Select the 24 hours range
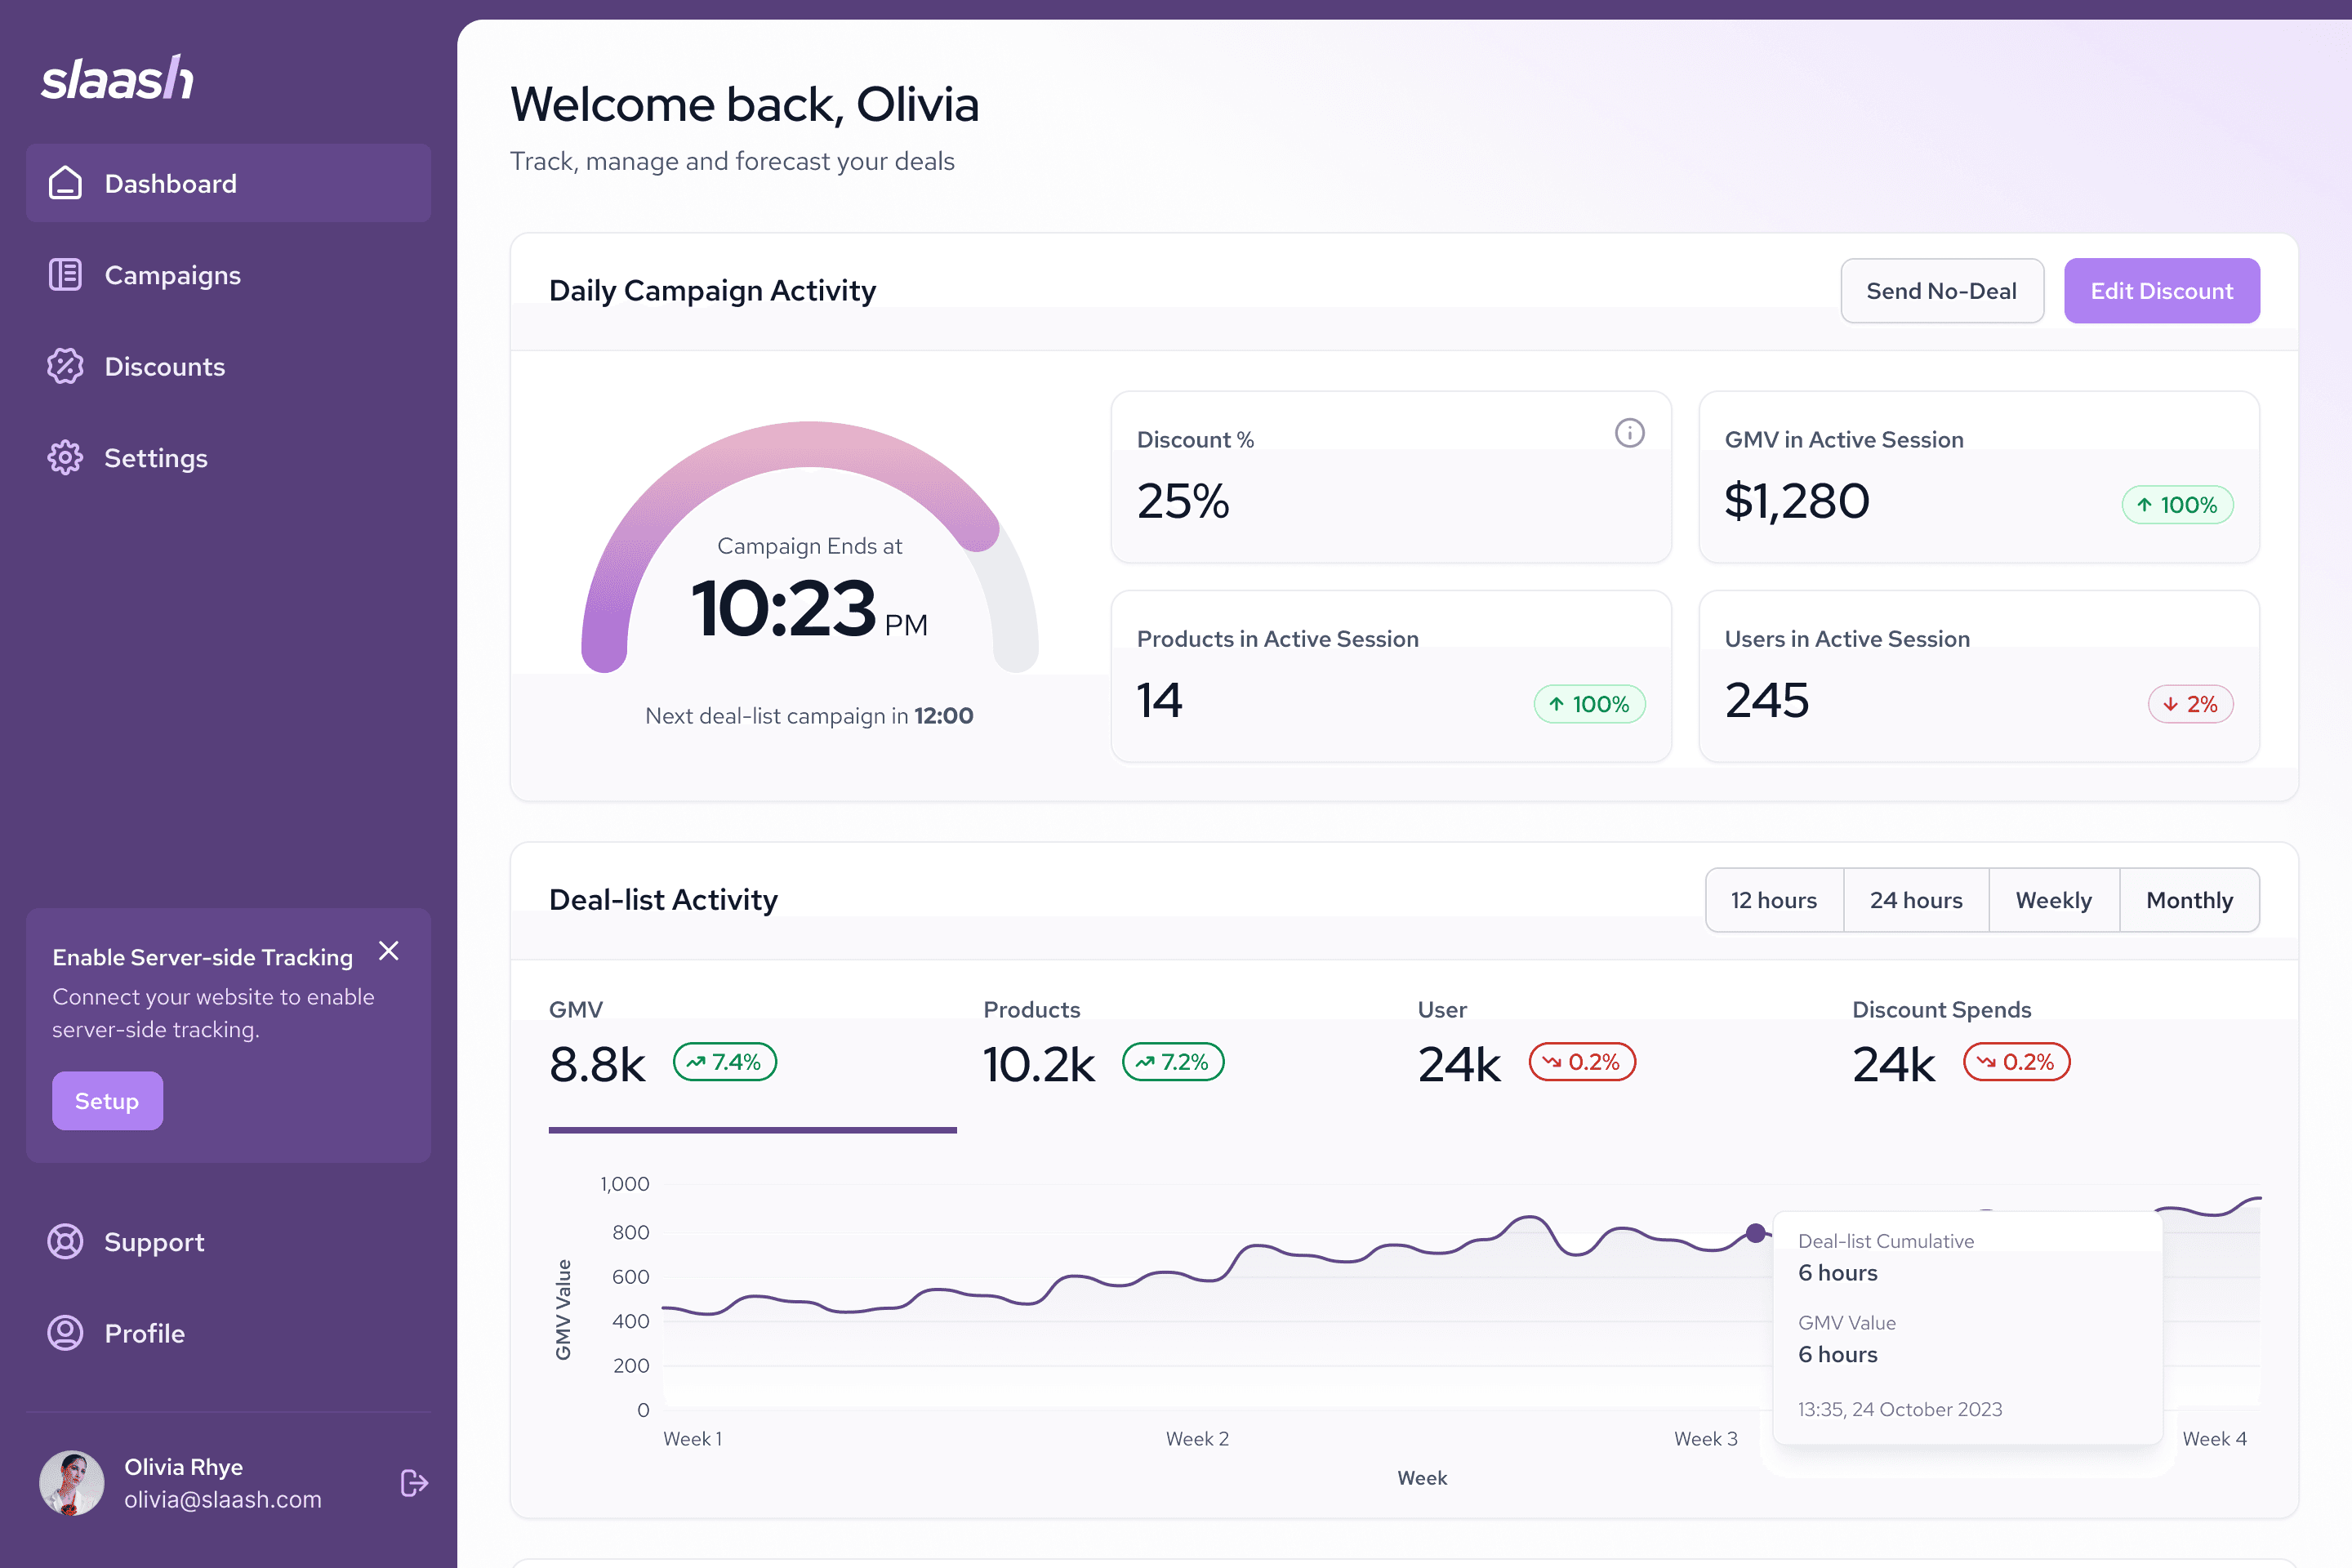 (1916, 900)
